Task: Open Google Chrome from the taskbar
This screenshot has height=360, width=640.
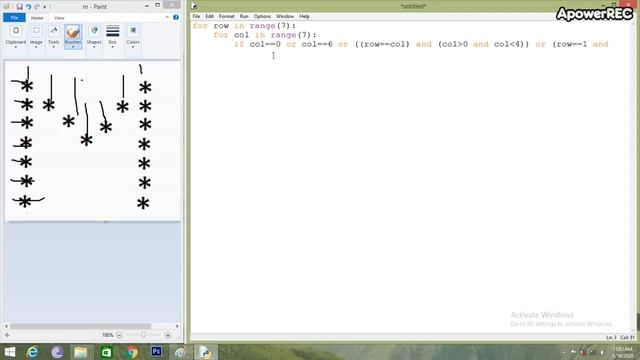Action: 131,352
